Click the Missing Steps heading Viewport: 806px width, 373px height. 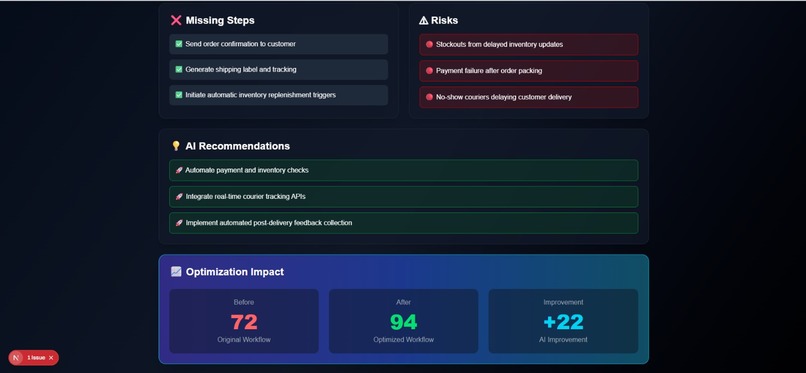[220, 21]
